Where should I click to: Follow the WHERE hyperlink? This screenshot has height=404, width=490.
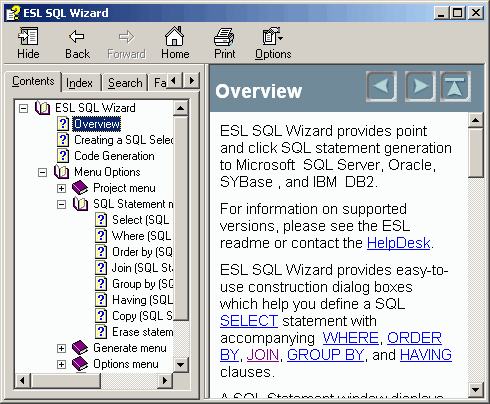350,338
